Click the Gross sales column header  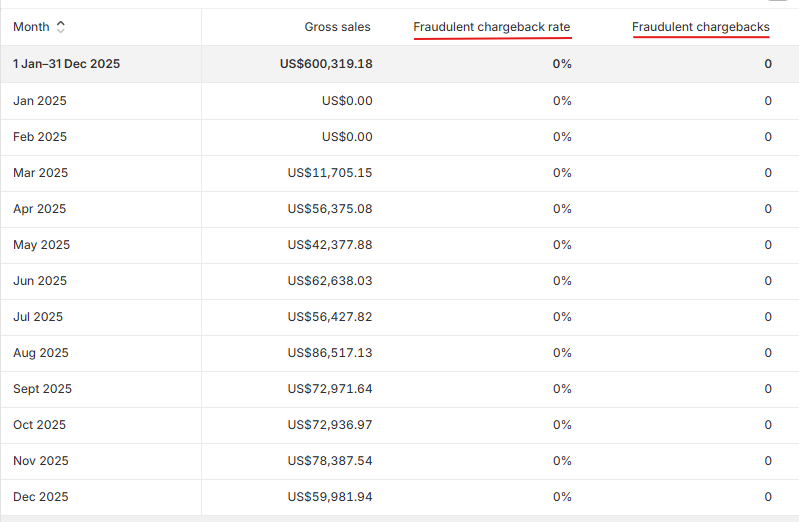pyautogui.click(x=337, y=27)
